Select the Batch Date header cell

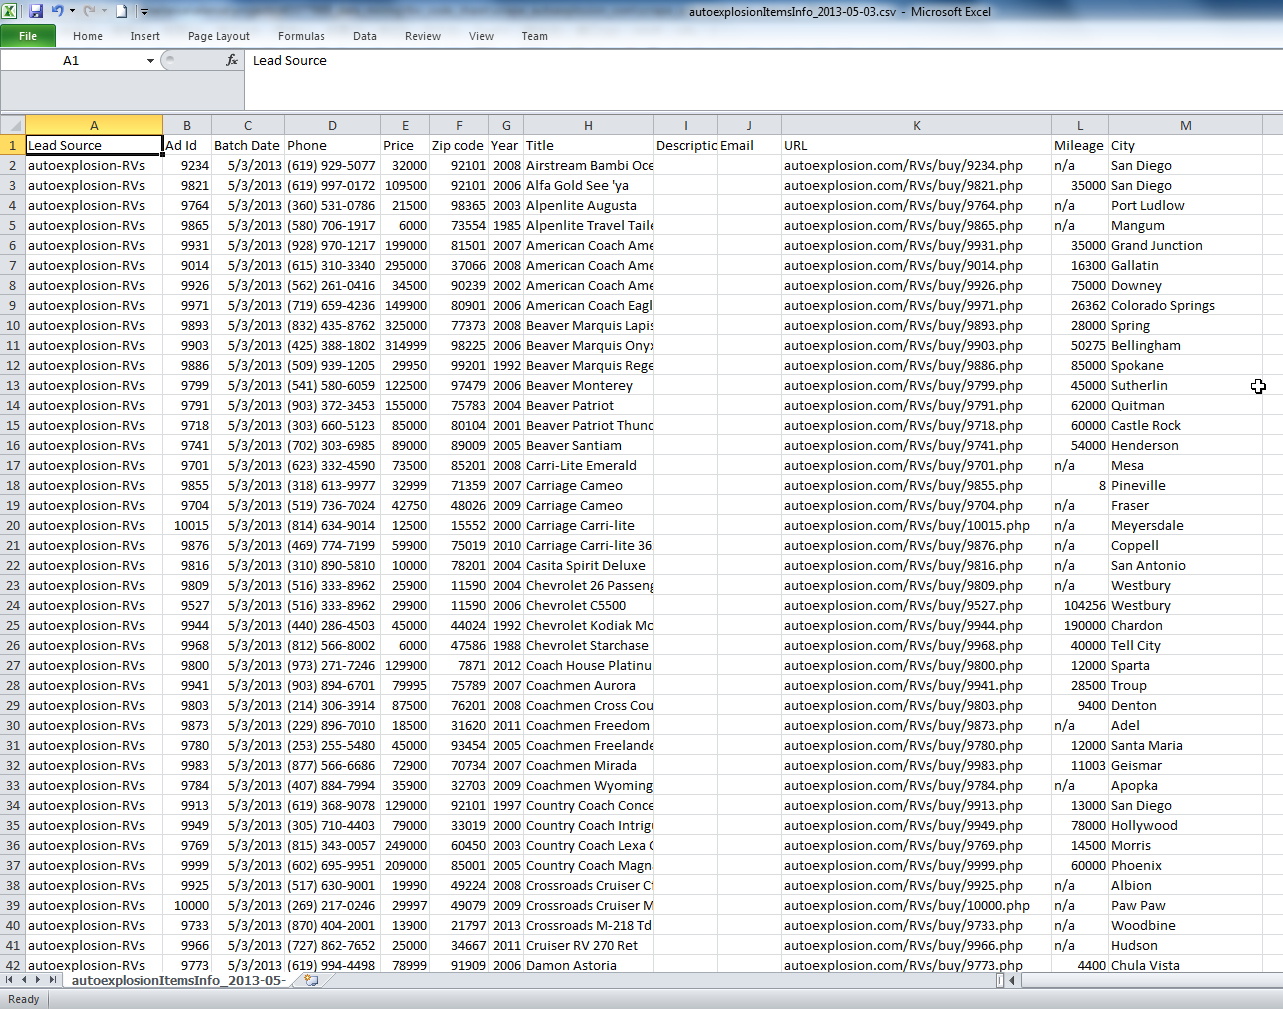pos(248,145)
